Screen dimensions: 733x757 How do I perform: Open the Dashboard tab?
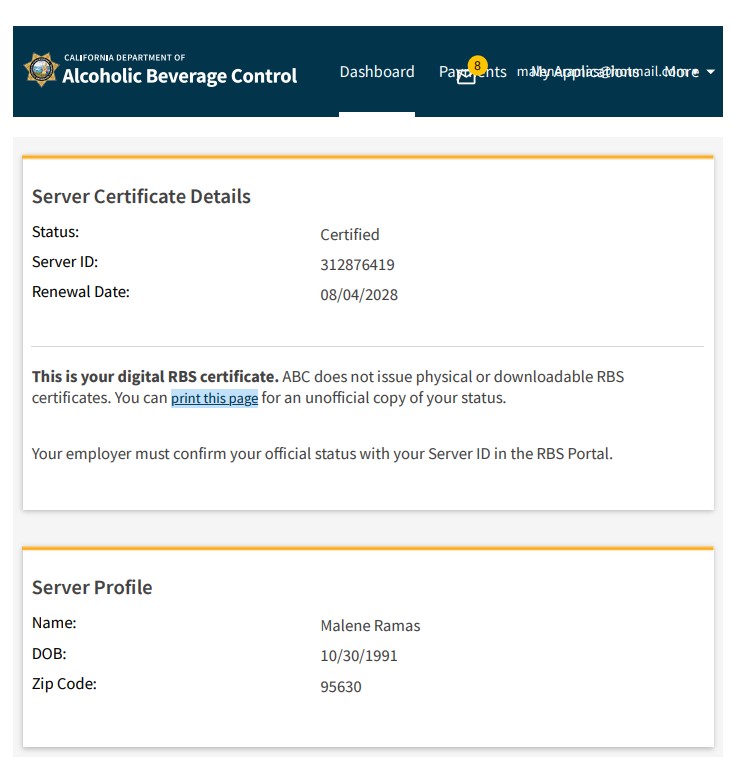pyautogui.click(x=377, y=72)
